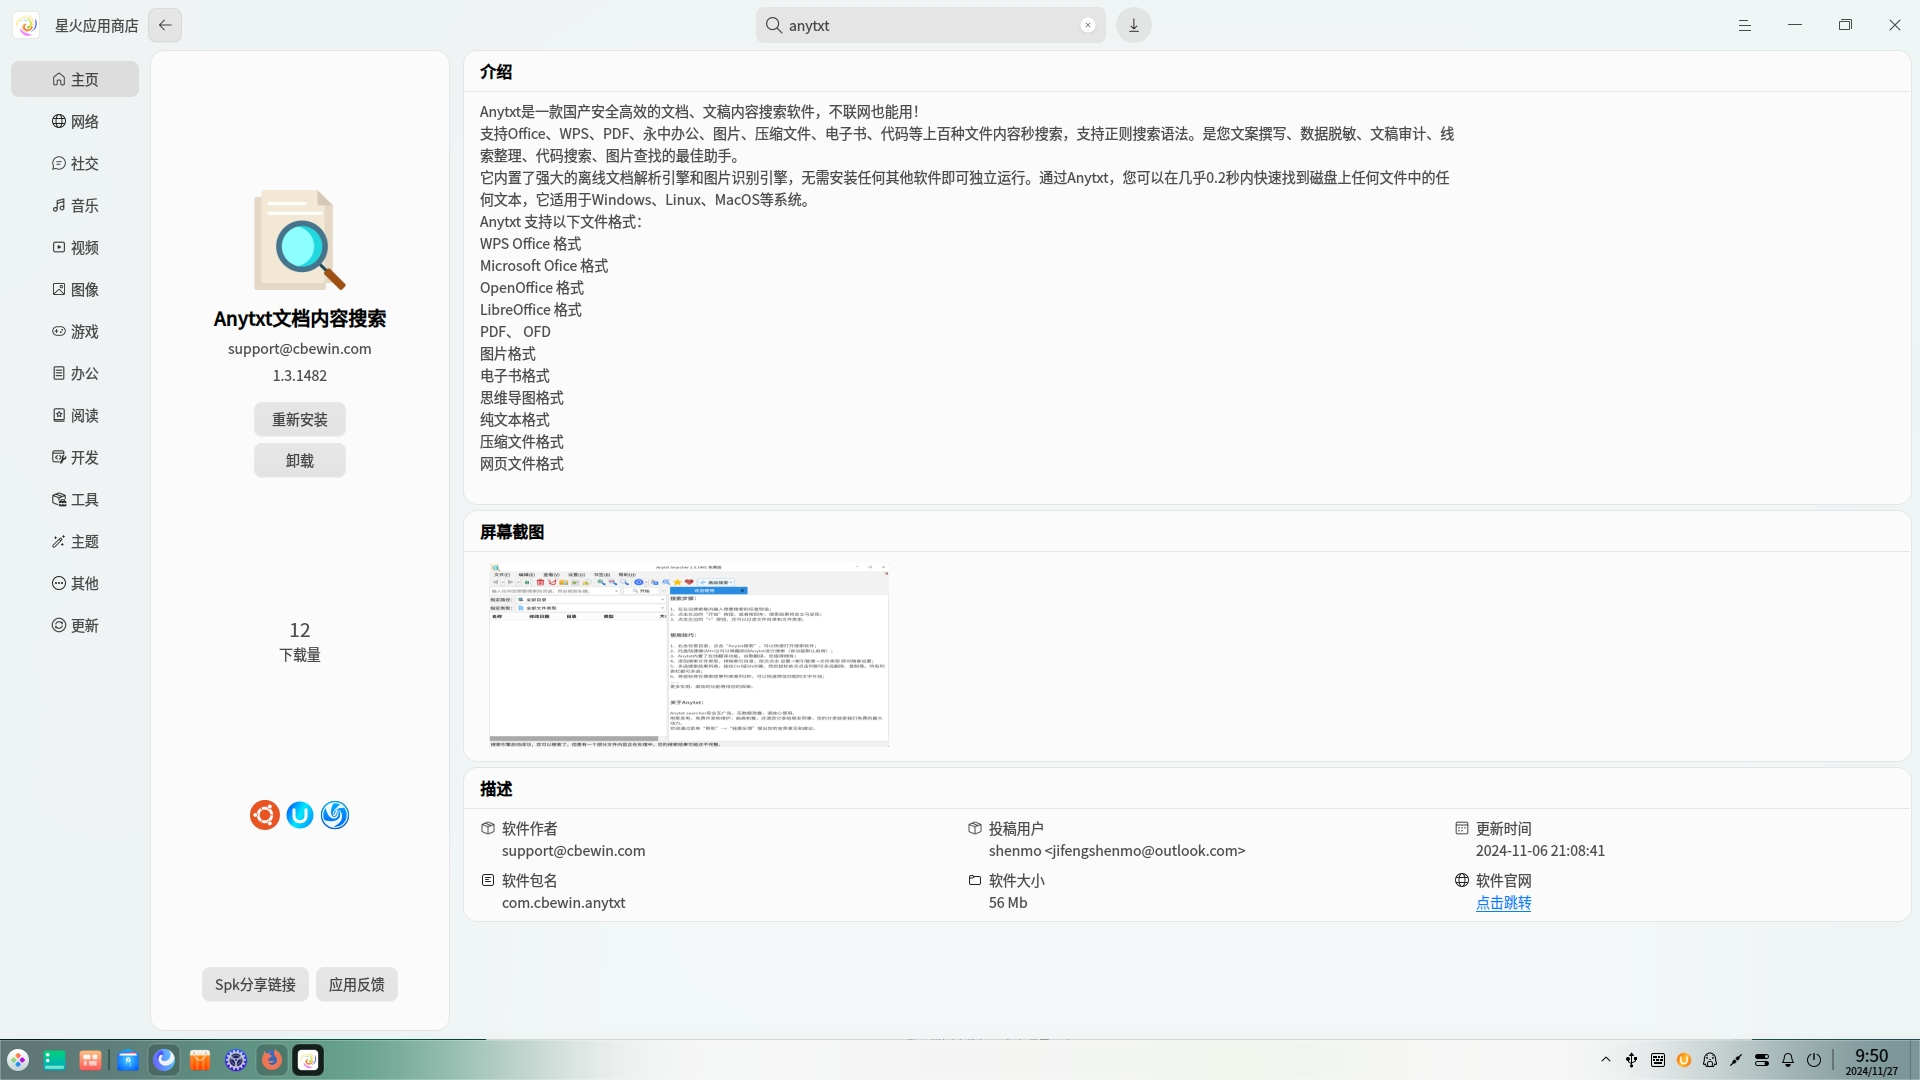Open the 音乐 category
The height and width of the screenshot is (1080, 1920).
75,205
